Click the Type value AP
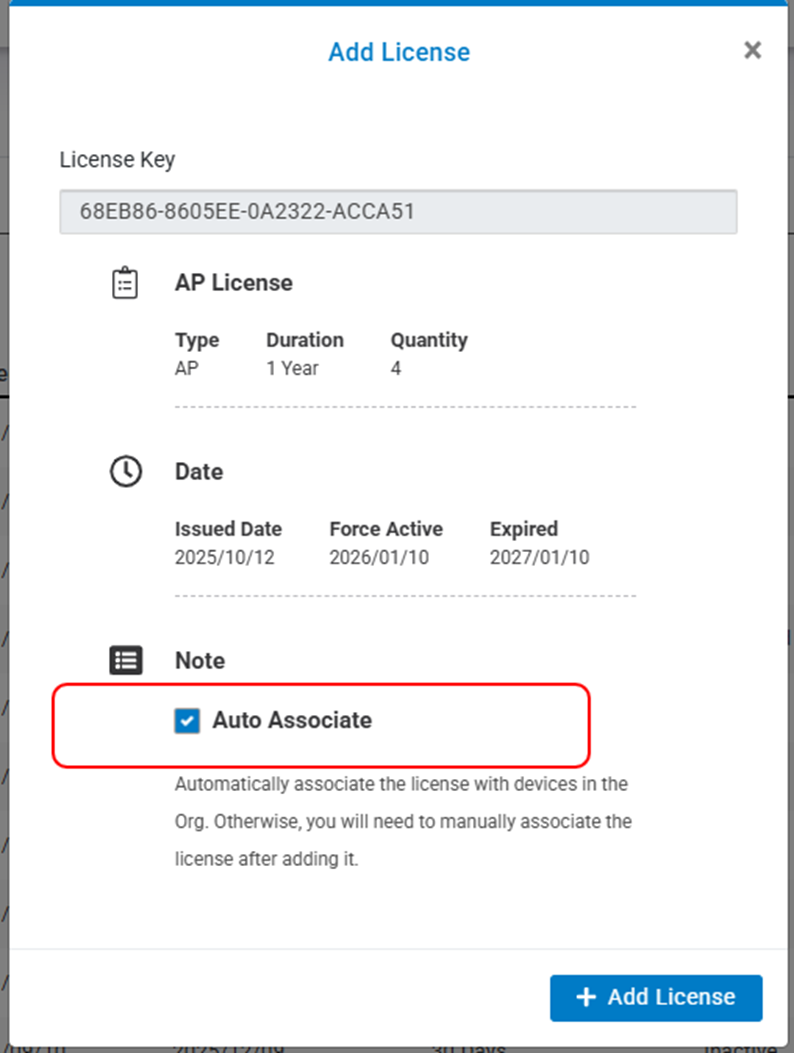The width and height of the screenshot is (794, 1053). click(x=187, y=368)
